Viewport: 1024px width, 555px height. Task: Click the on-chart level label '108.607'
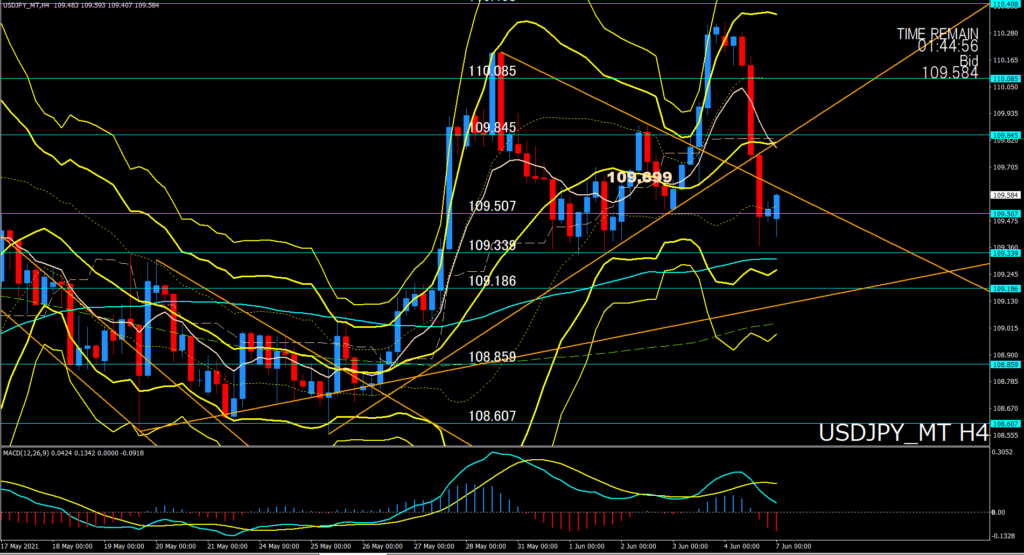492,416
